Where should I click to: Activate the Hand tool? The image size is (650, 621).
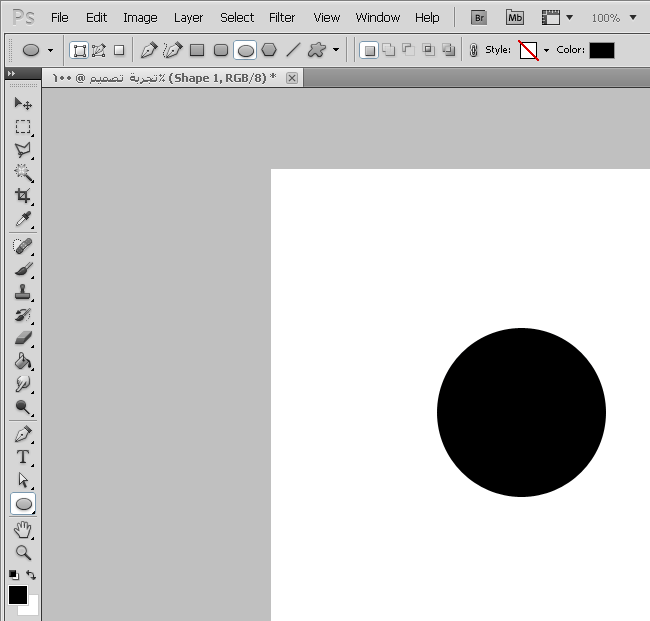click(x=22, y=529)
